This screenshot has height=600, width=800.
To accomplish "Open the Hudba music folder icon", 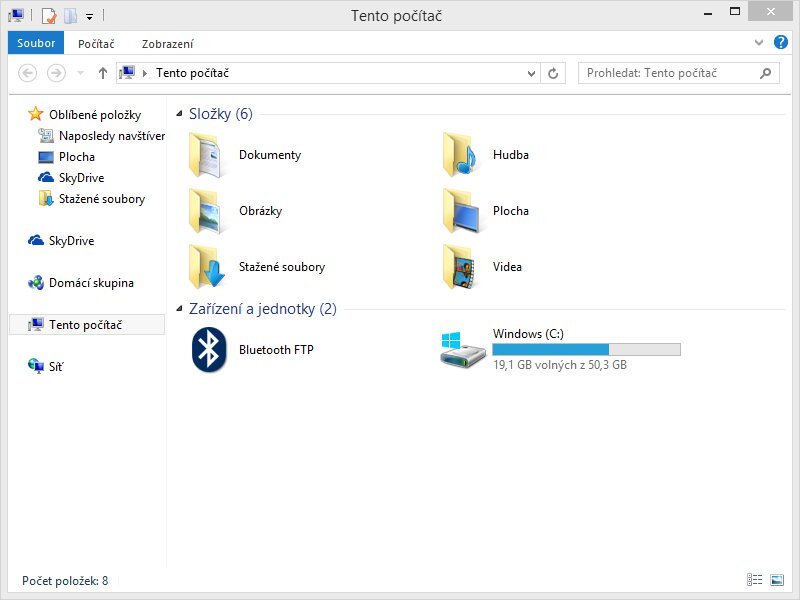I will (x=462, y=155).
